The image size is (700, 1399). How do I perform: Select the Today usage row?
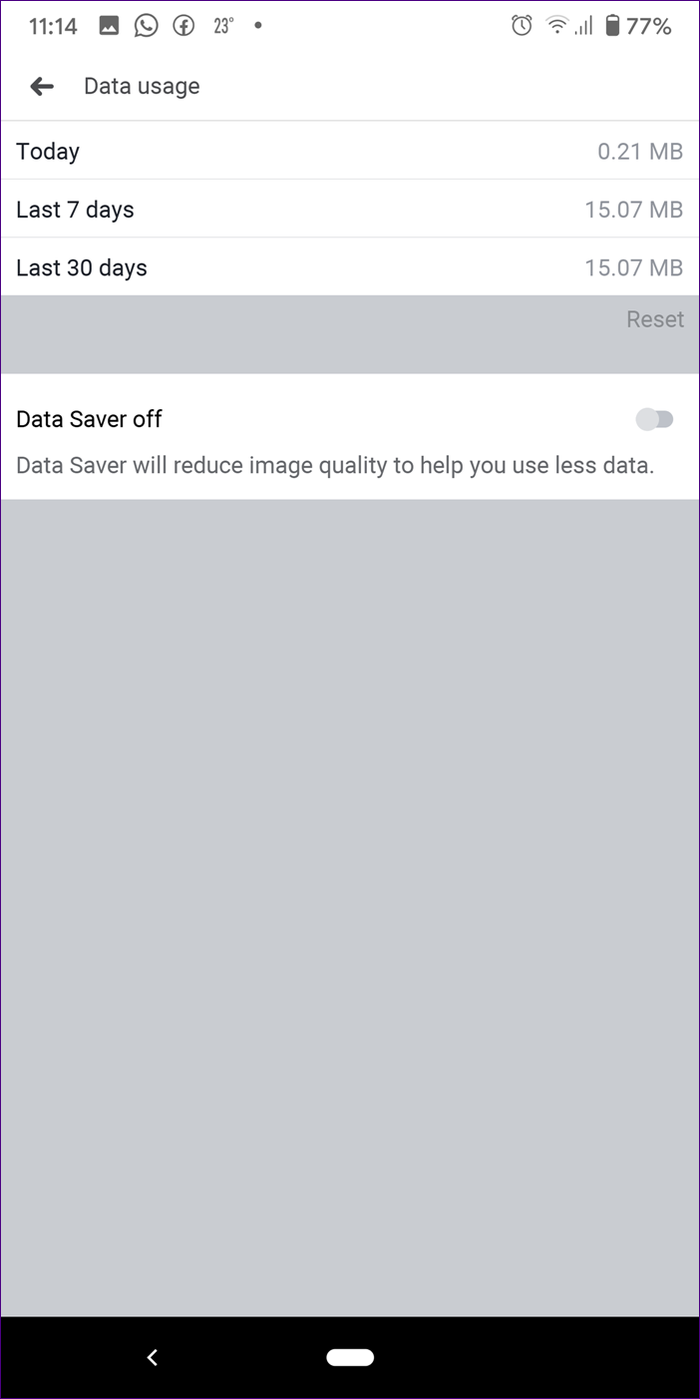coord(349,151)
